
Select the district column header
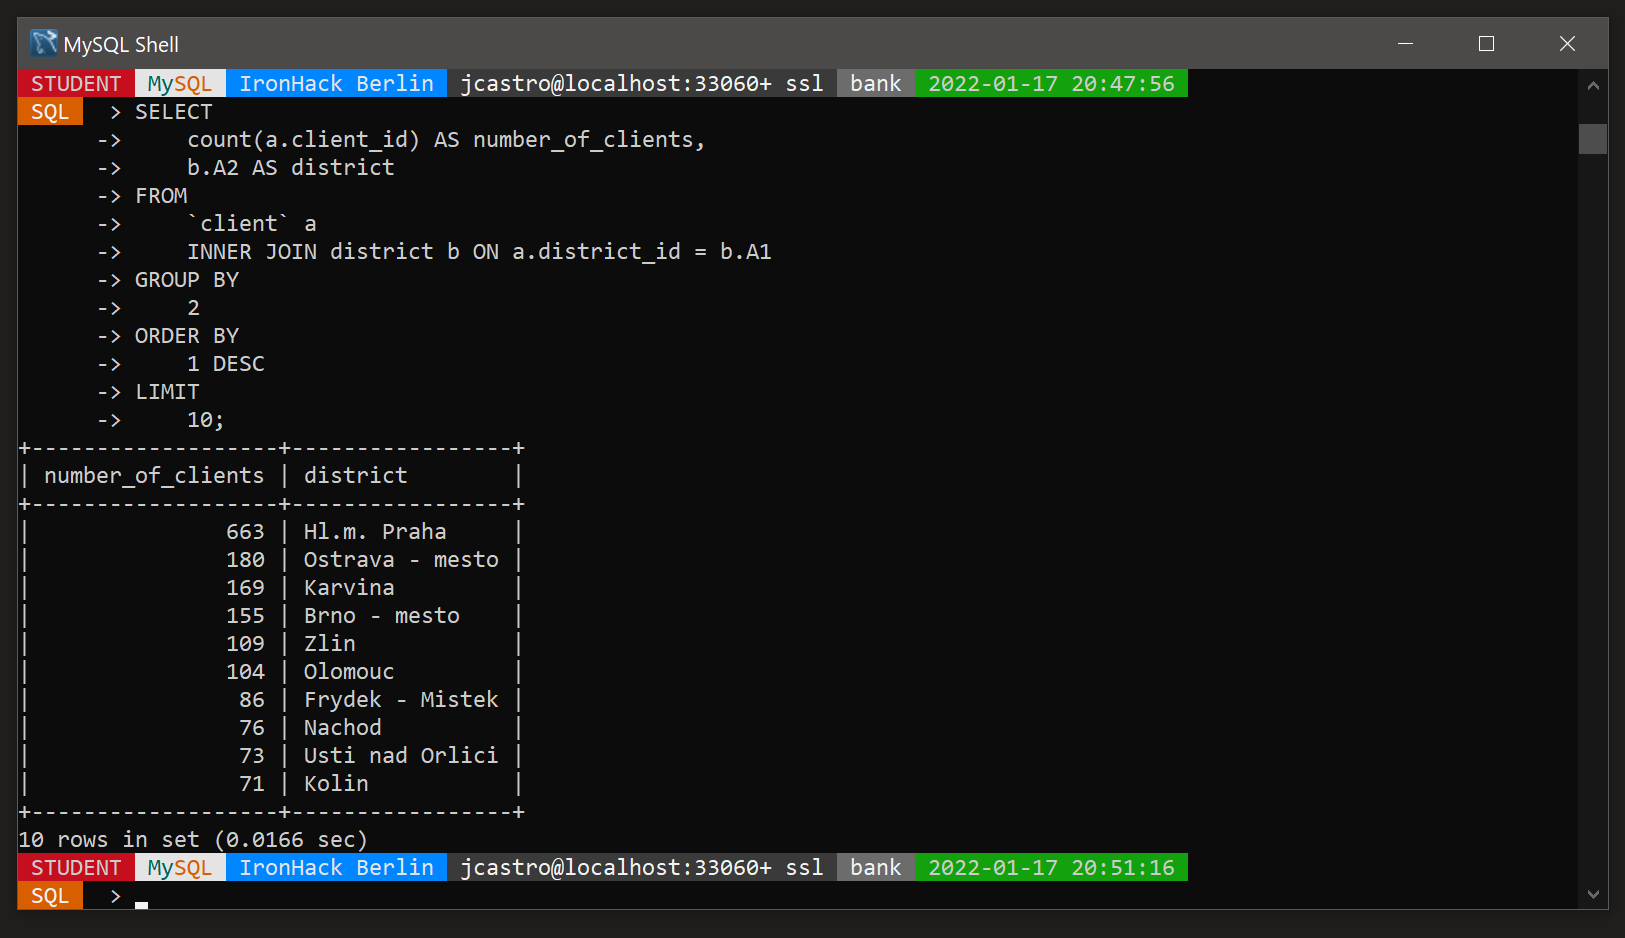pos(355,475)
